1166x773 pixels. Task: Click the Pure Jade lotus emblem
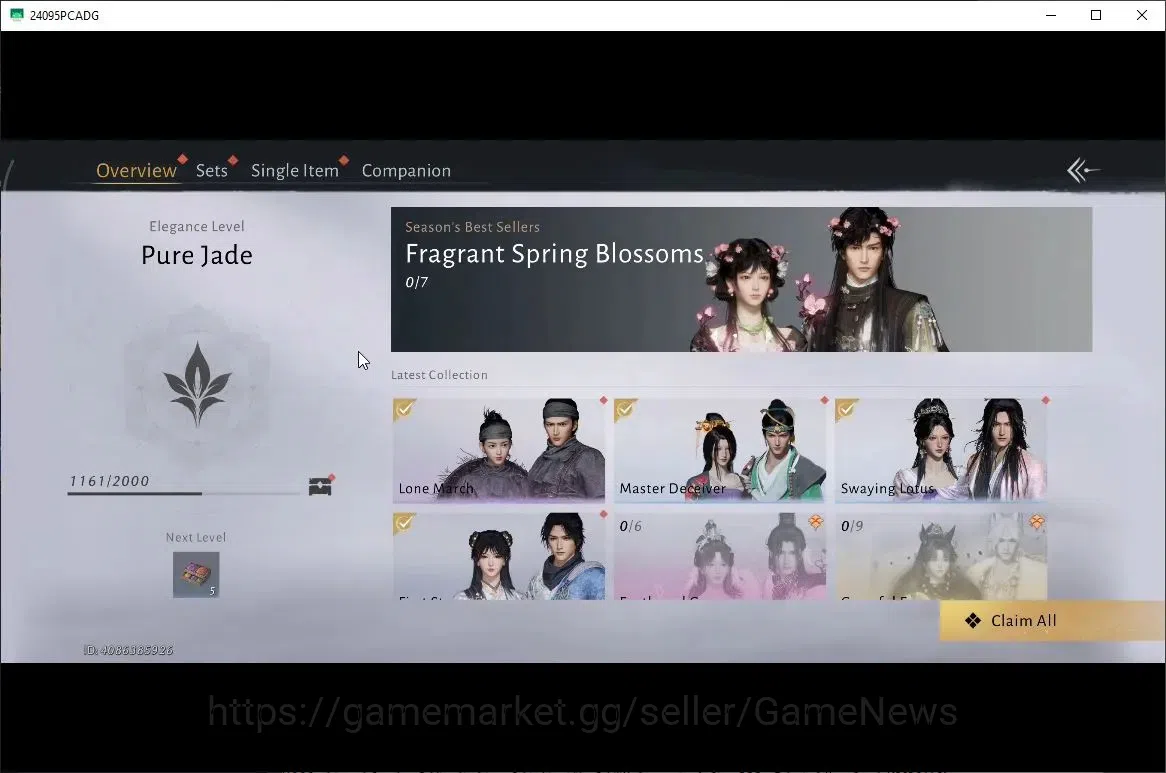tap(197, 384)
